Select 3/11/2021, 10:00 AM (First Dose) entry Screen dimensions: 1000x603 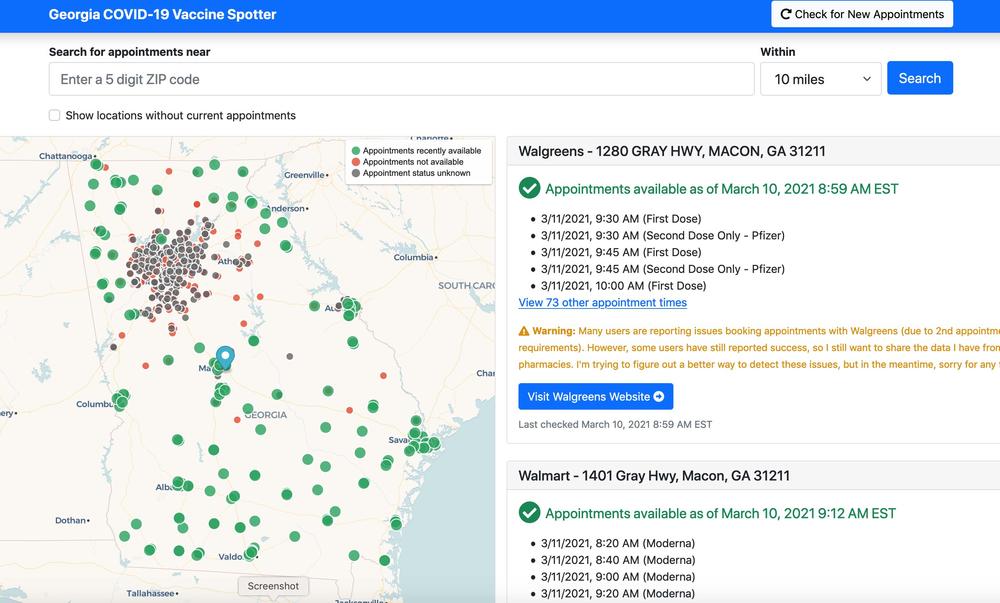click(x=623, y=286)
